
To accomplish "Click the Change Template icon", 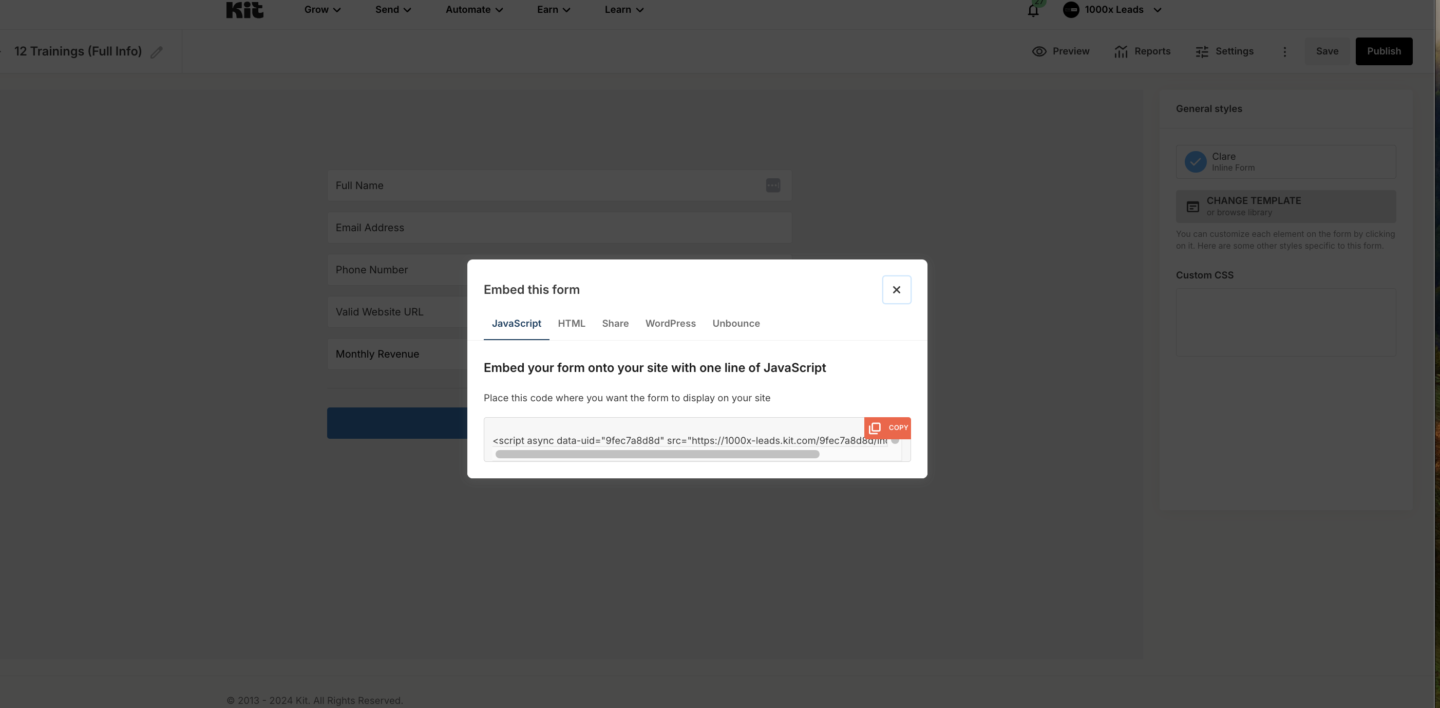I will tap(1192, 206).
